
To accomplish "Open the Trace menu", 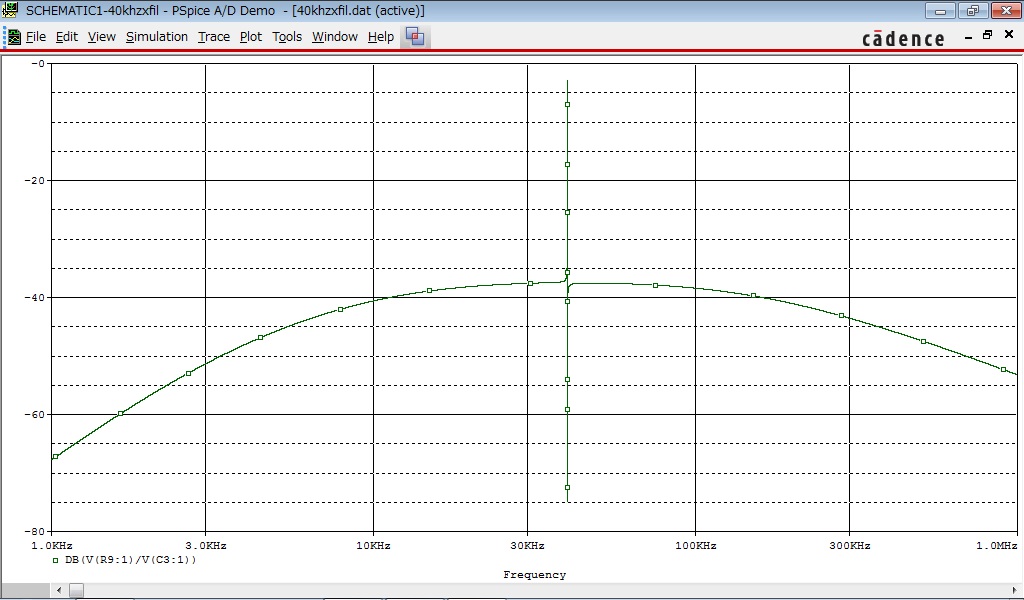I will [213, 37].
